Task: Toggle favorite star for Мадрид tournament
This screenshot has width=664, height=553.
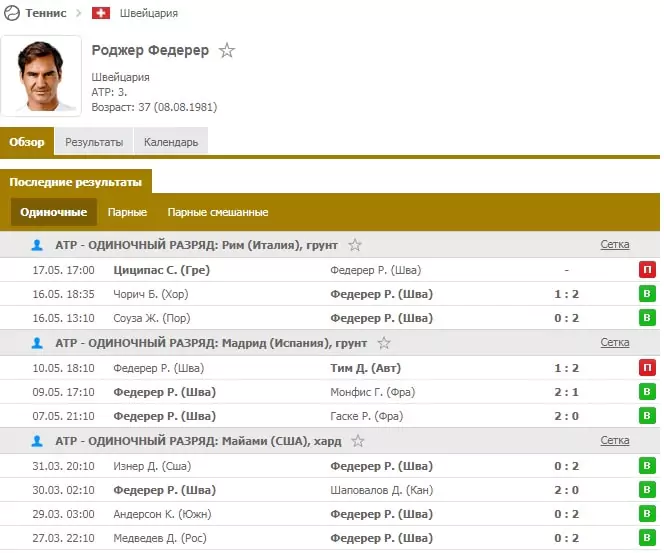Action: [384, 343]
